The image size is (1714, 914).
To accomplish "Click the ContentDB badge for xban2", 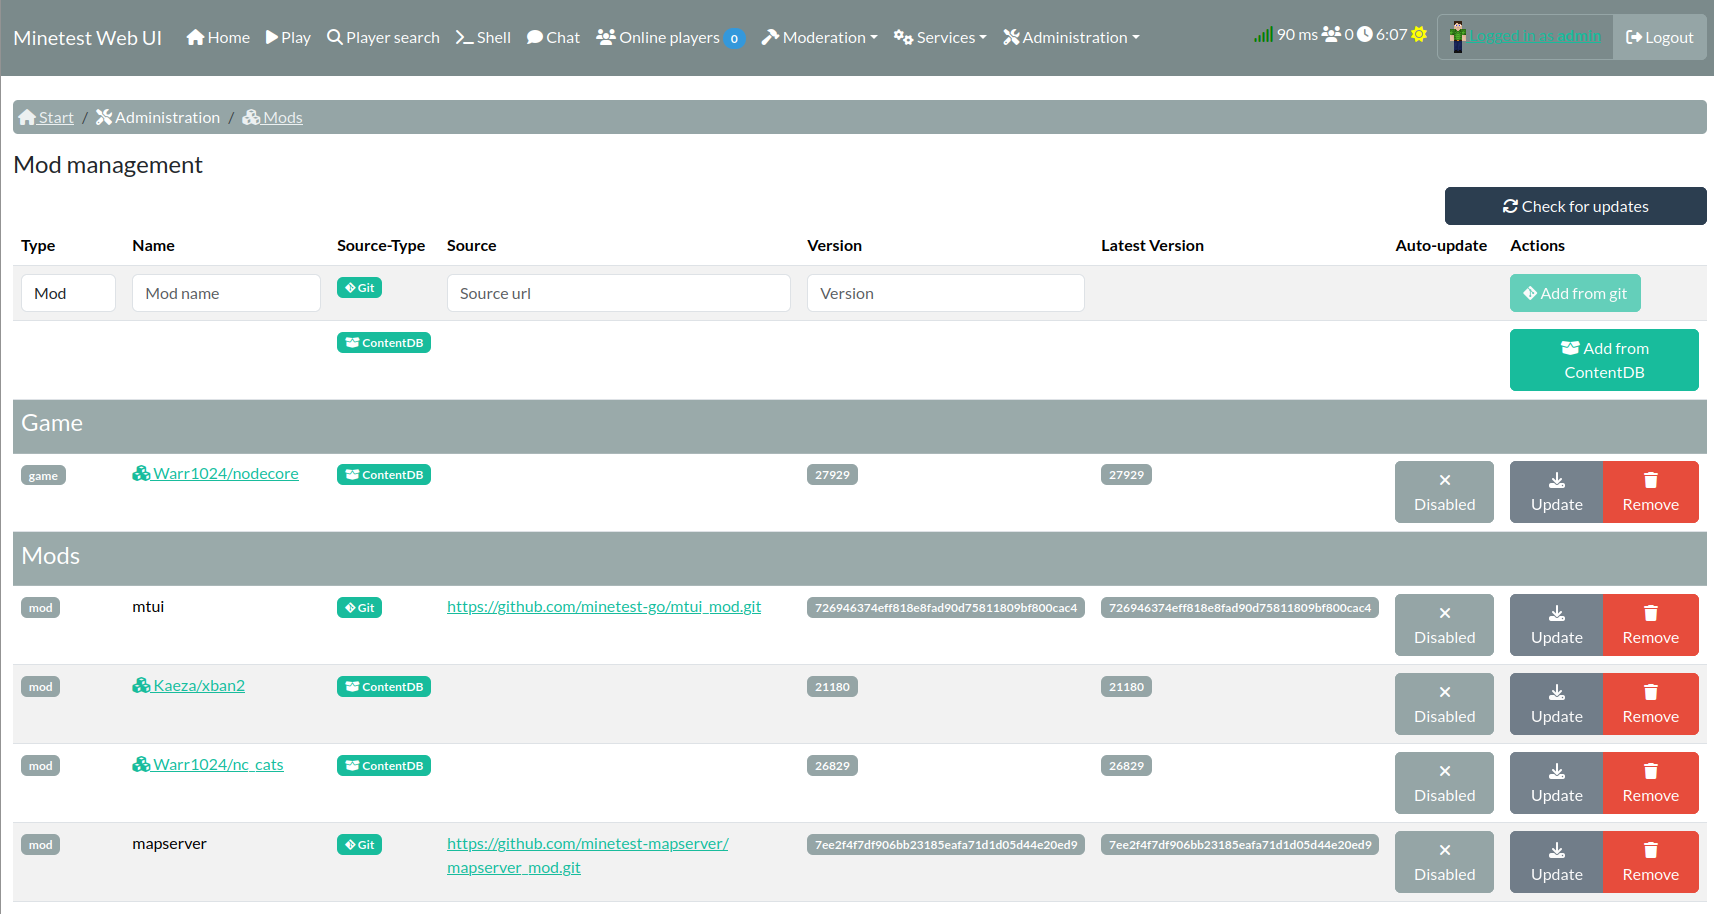I will (x=384, y=687).
